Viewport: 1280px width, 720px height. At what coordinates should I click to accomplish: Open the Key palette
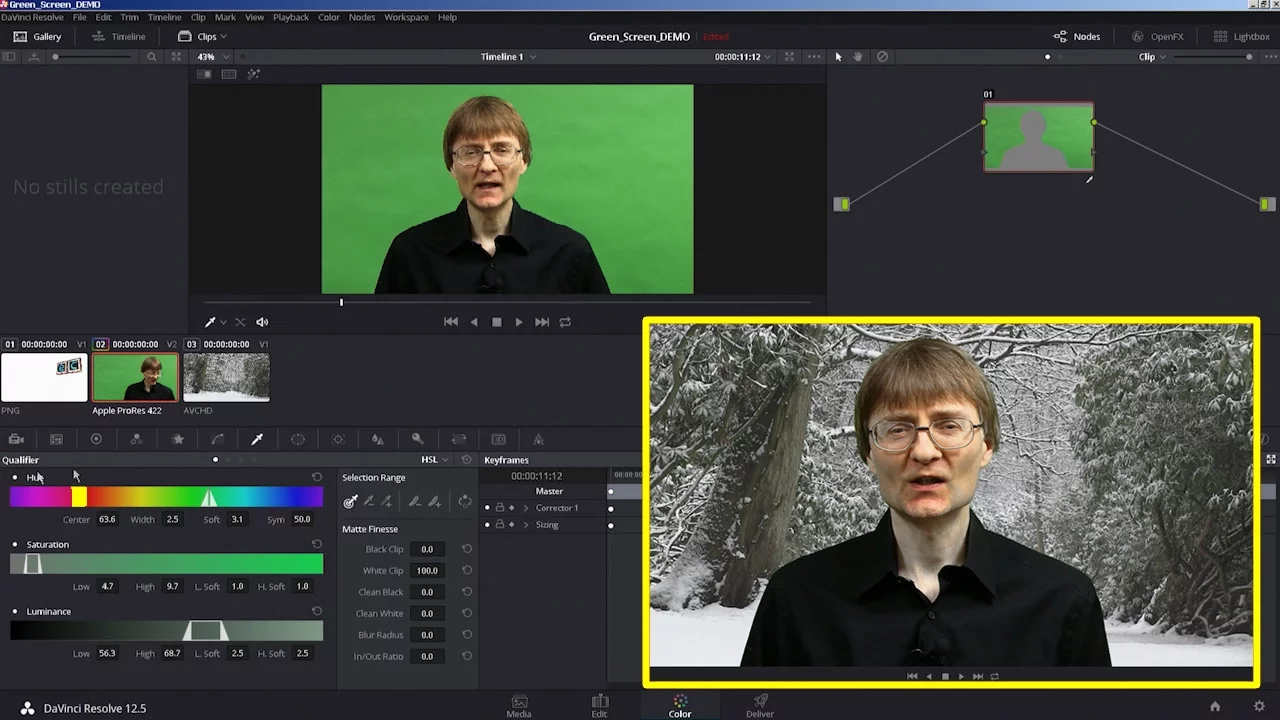[x=418, y=439]
